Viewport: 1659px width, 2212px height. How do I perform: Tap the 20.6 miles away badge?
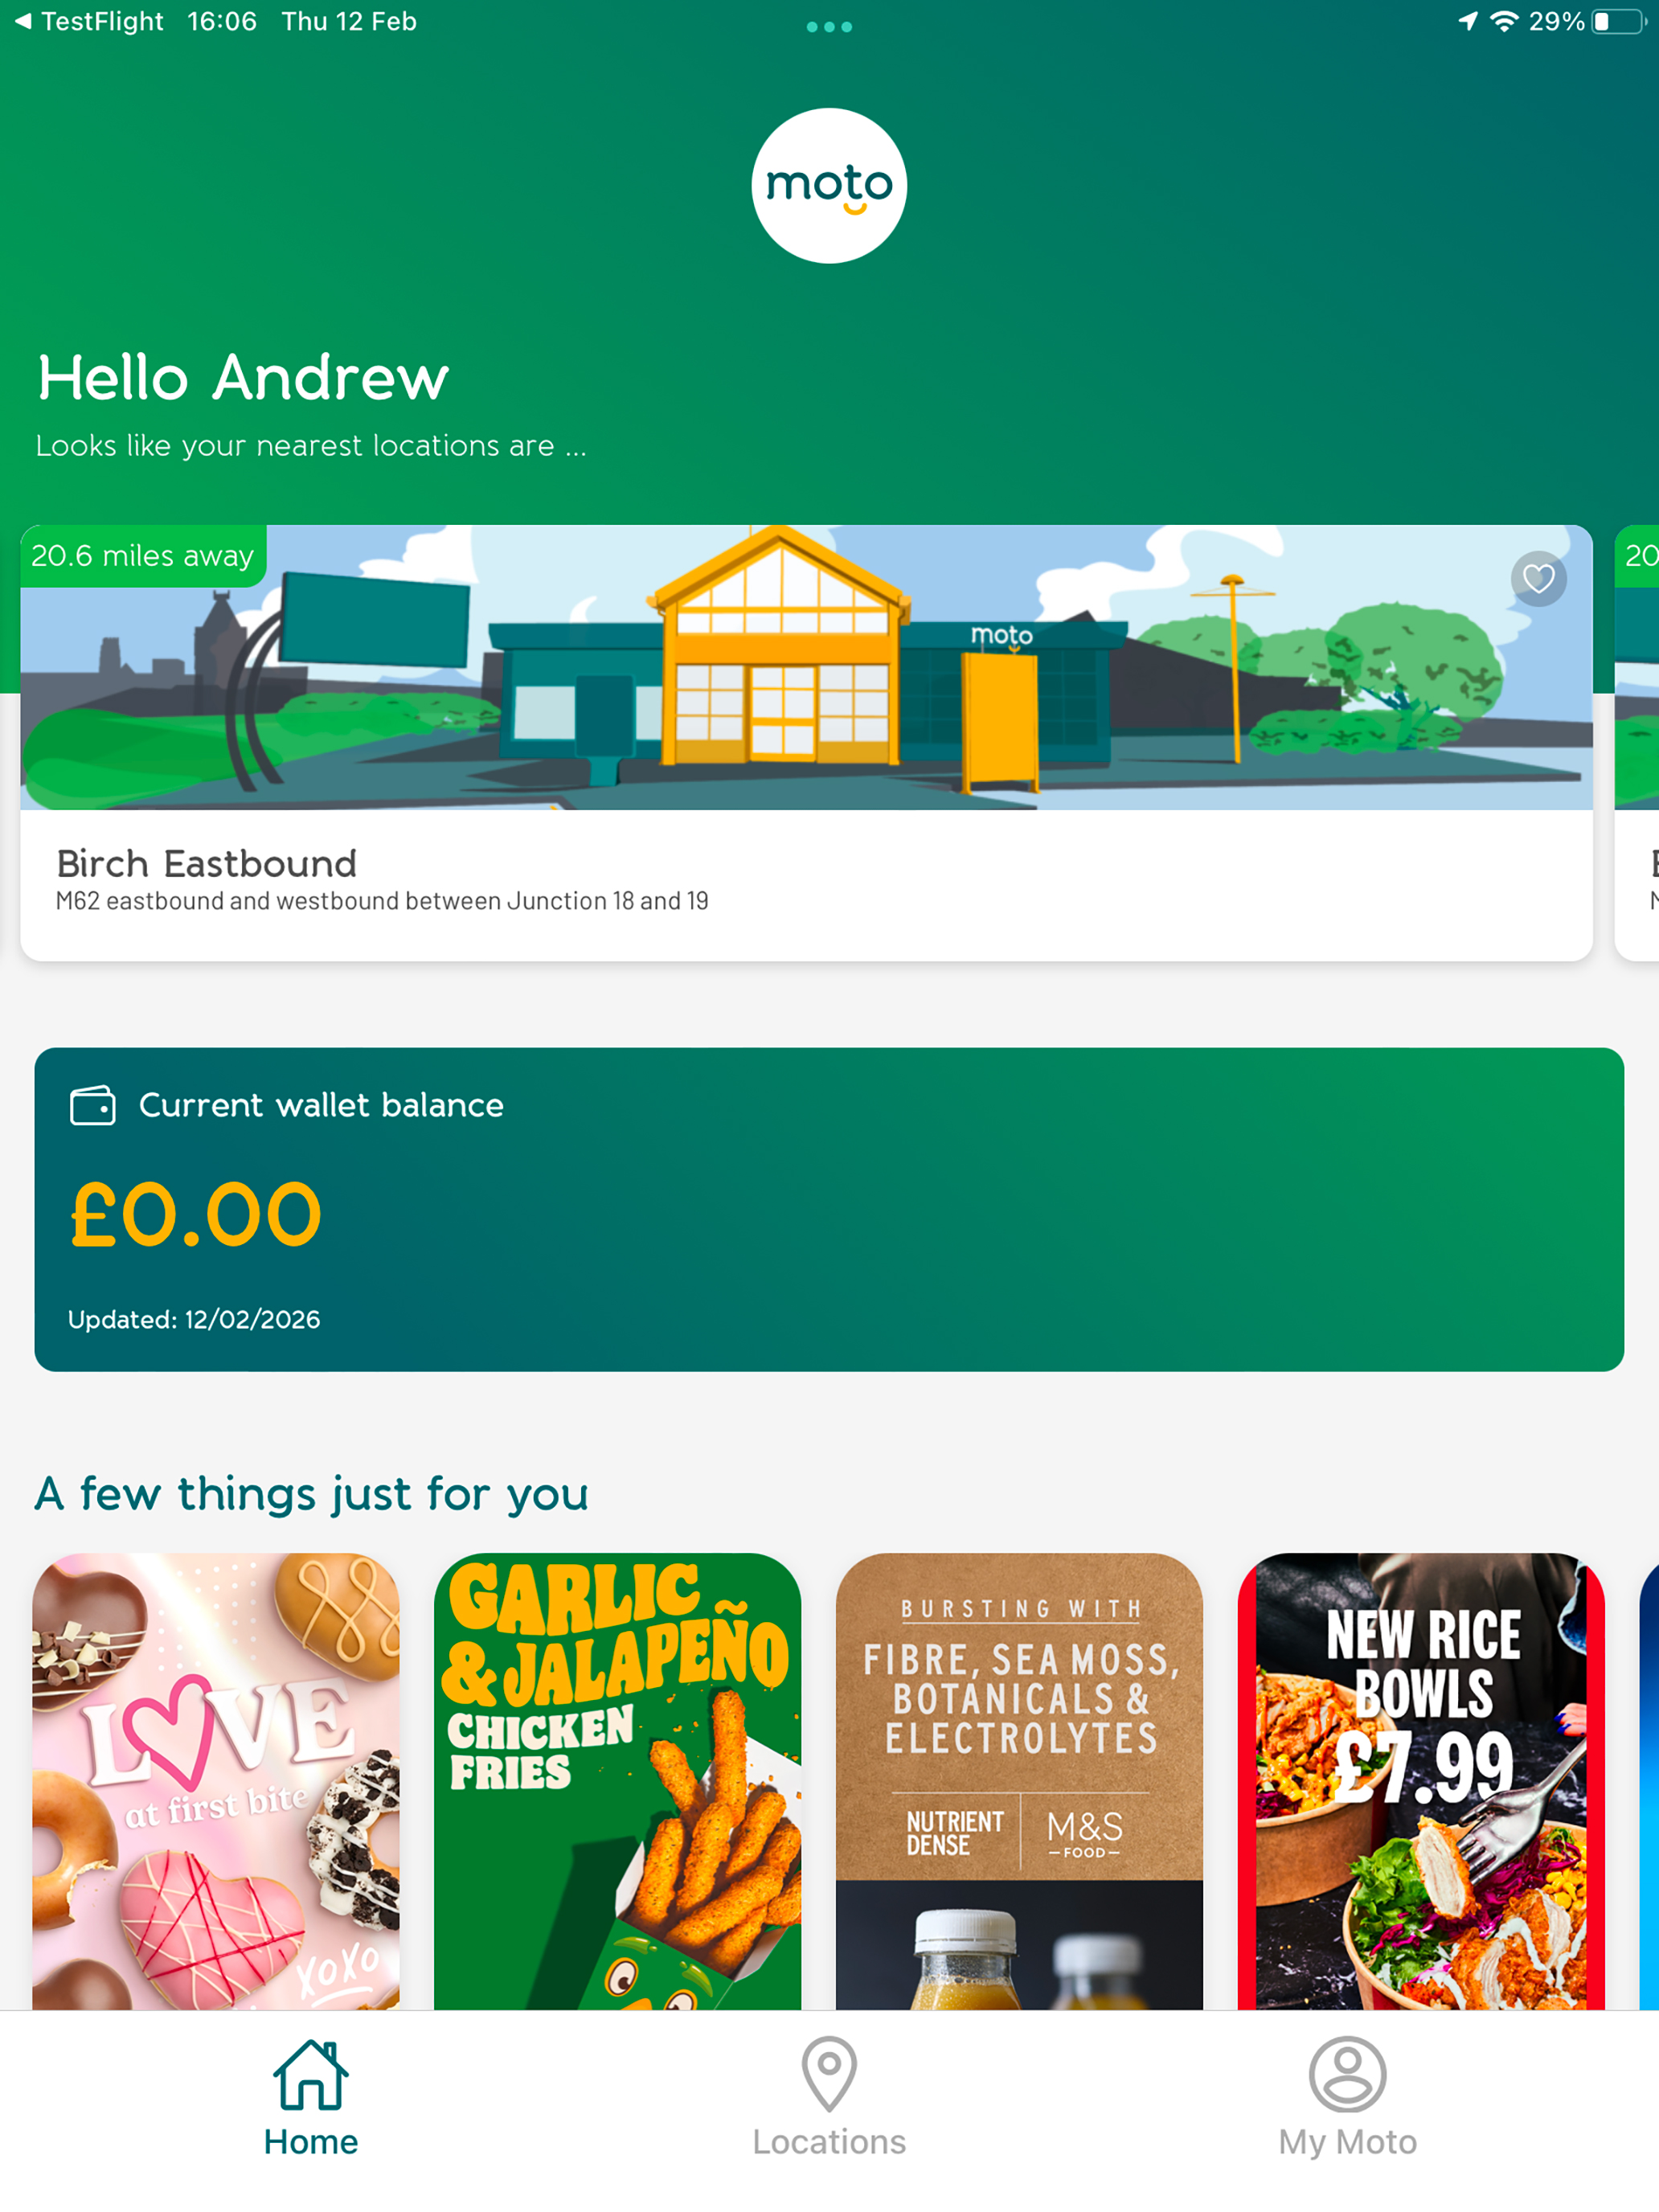coord(143,555)
